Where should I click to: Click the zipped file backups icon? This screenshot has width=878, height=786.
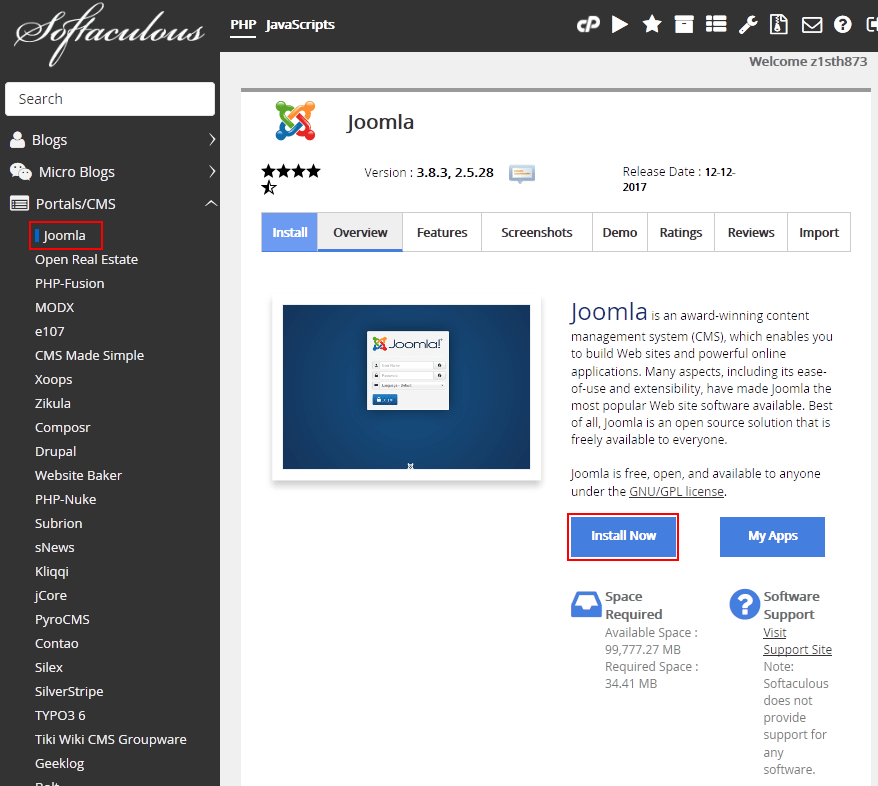click(x=780, y=25)
